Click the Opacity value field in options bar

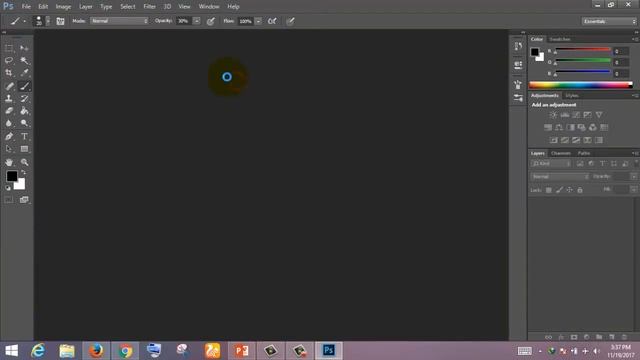pos(184,21)
